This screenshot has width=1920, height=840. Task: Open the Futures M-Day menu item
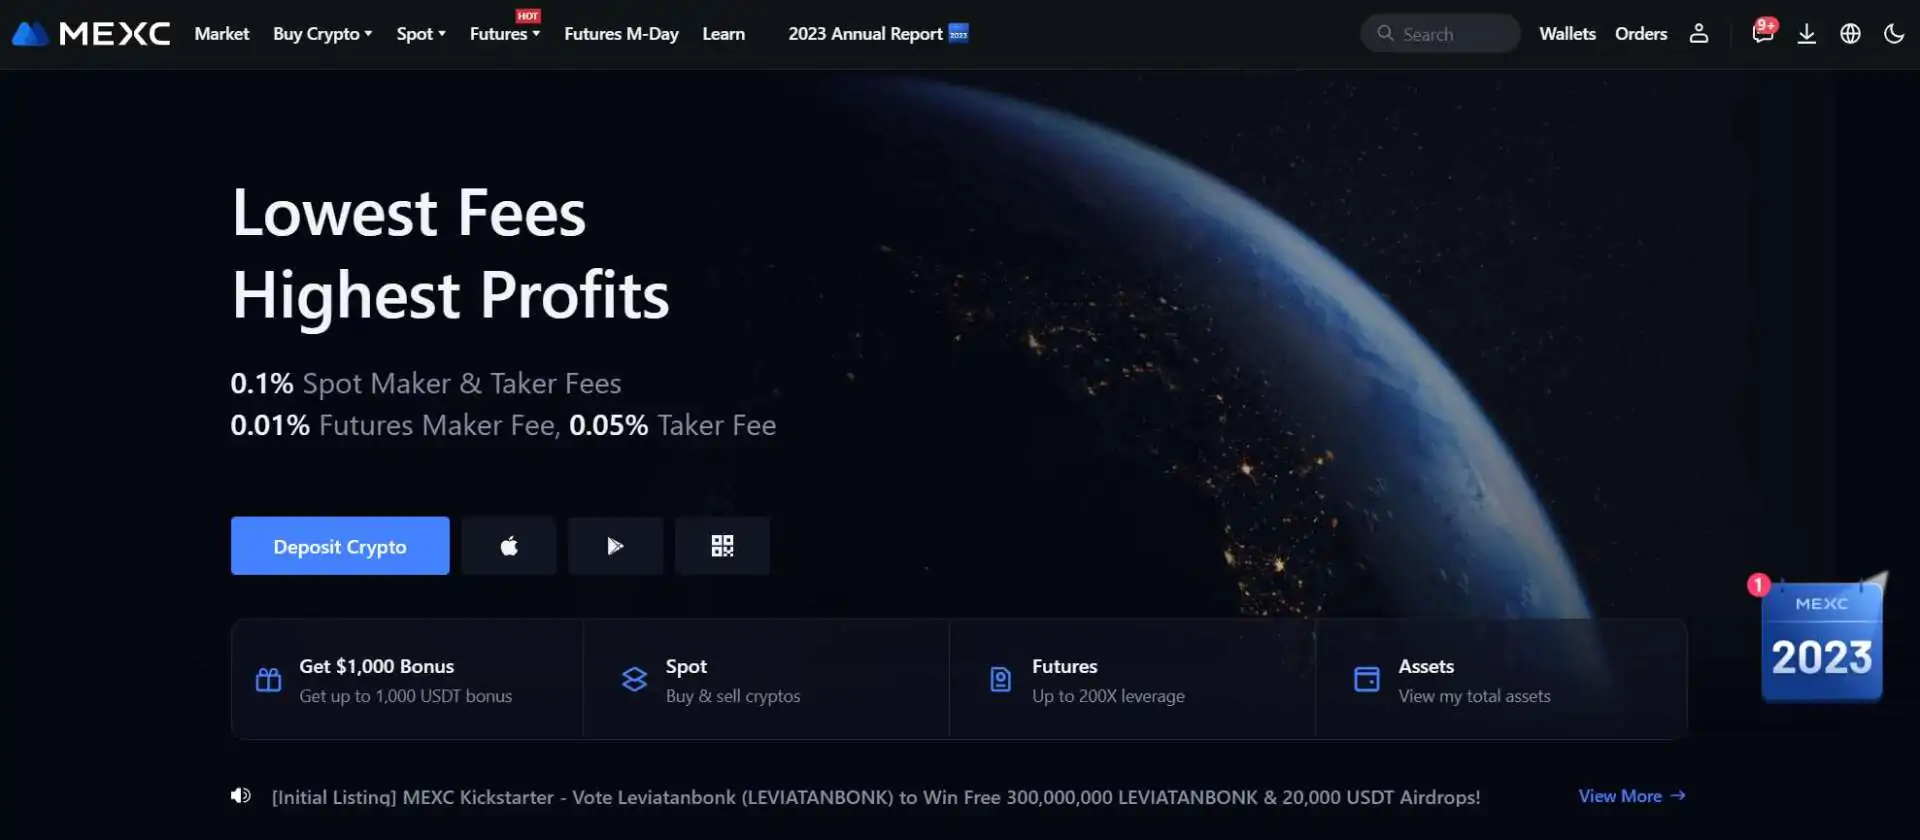point(622,34)
